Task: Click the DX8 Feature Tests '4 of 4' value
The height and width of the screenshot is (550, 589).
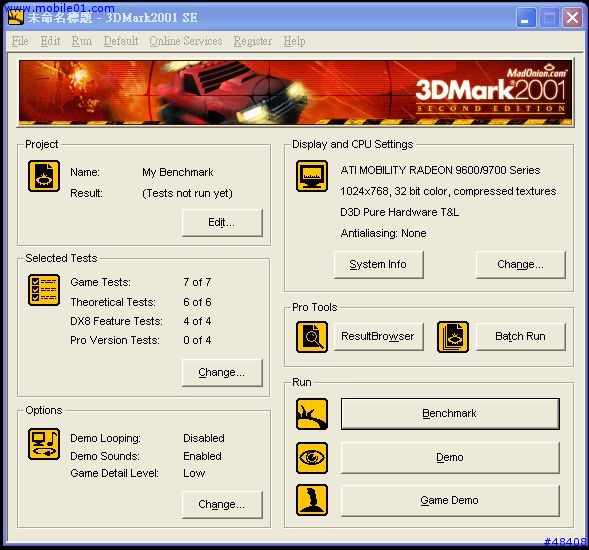Action: (x=197, y=321)
